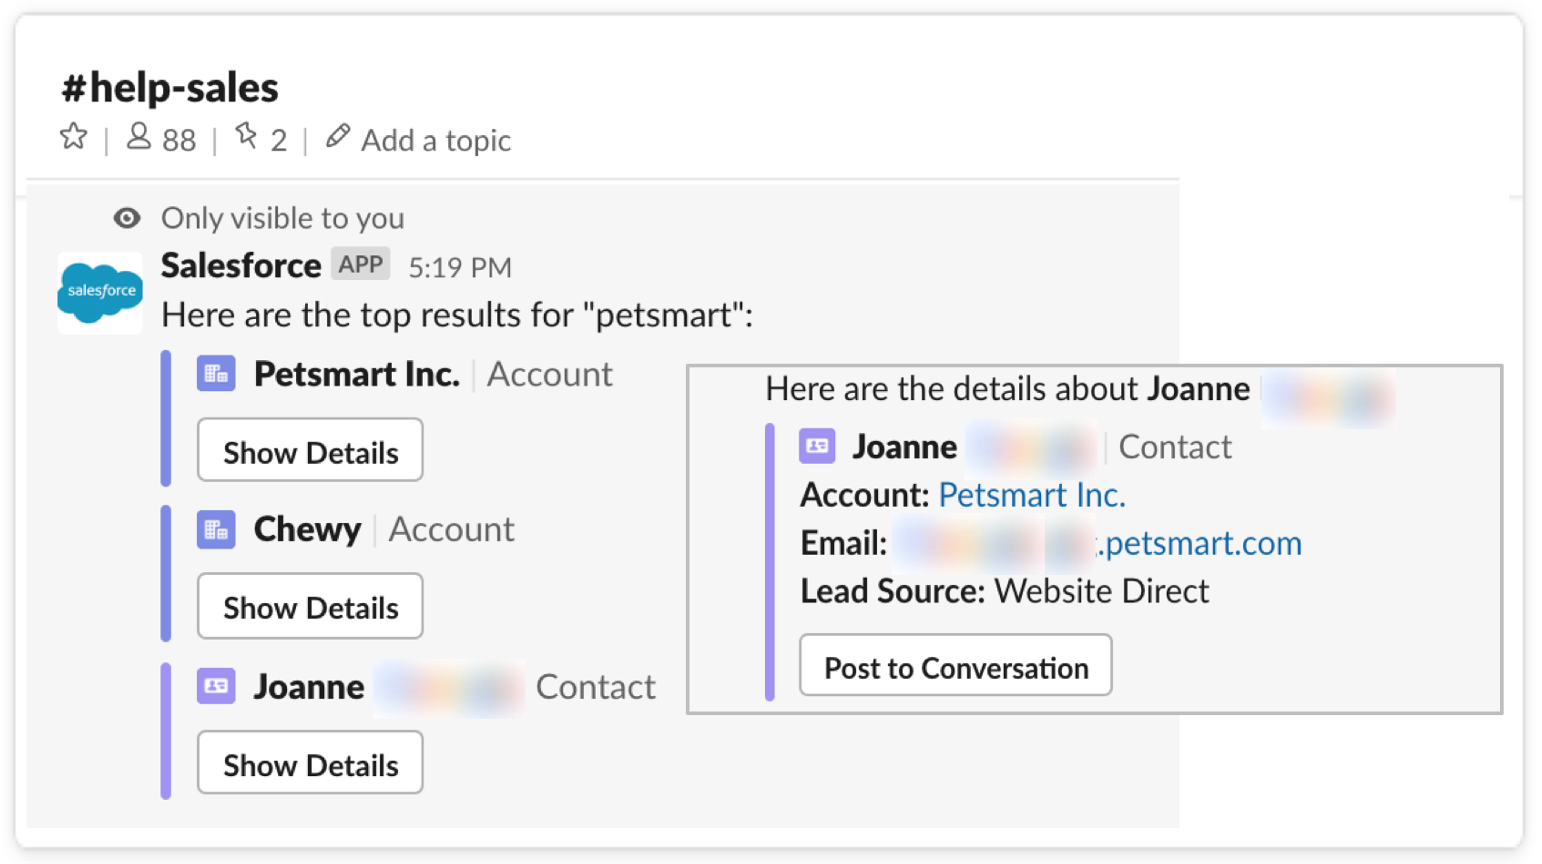Show Details for Petsmart Inc.
This screenshot has height=864, width=1542.
[310, 450]
